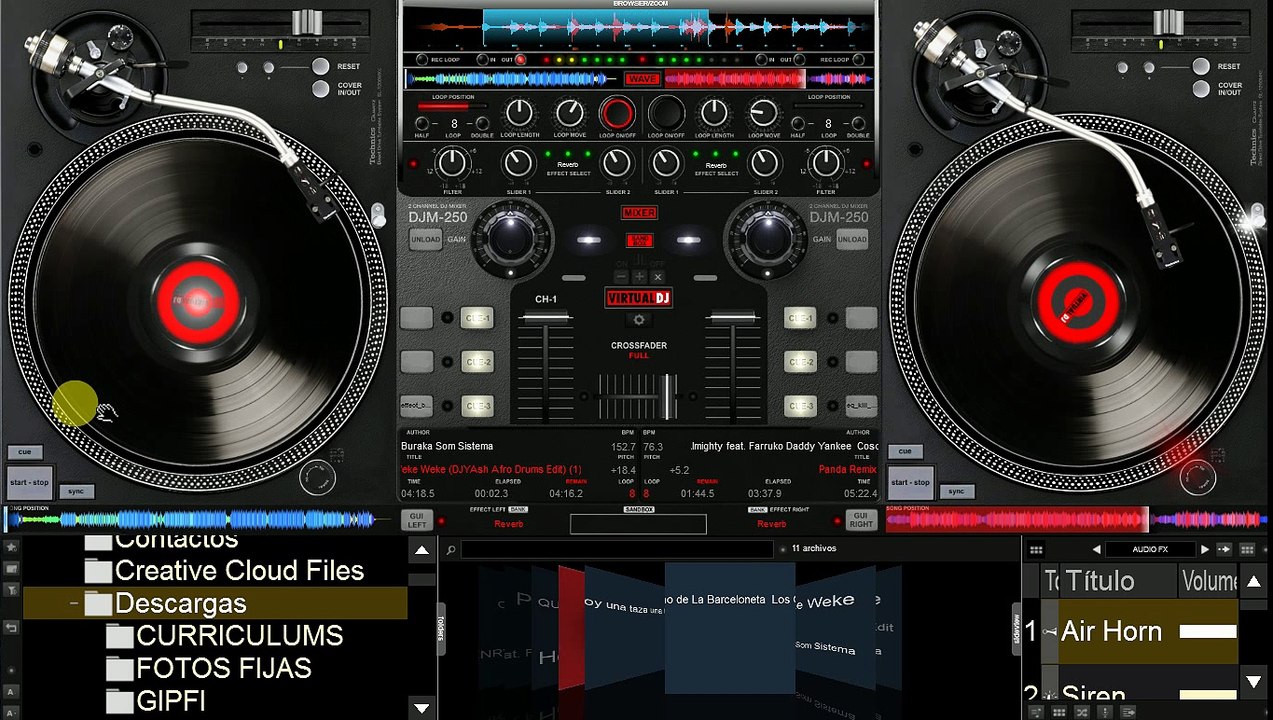Toggle the right deck LOOP ON/OFF button
Viewport: 1273px width, 720px height.
pos(666,113)
